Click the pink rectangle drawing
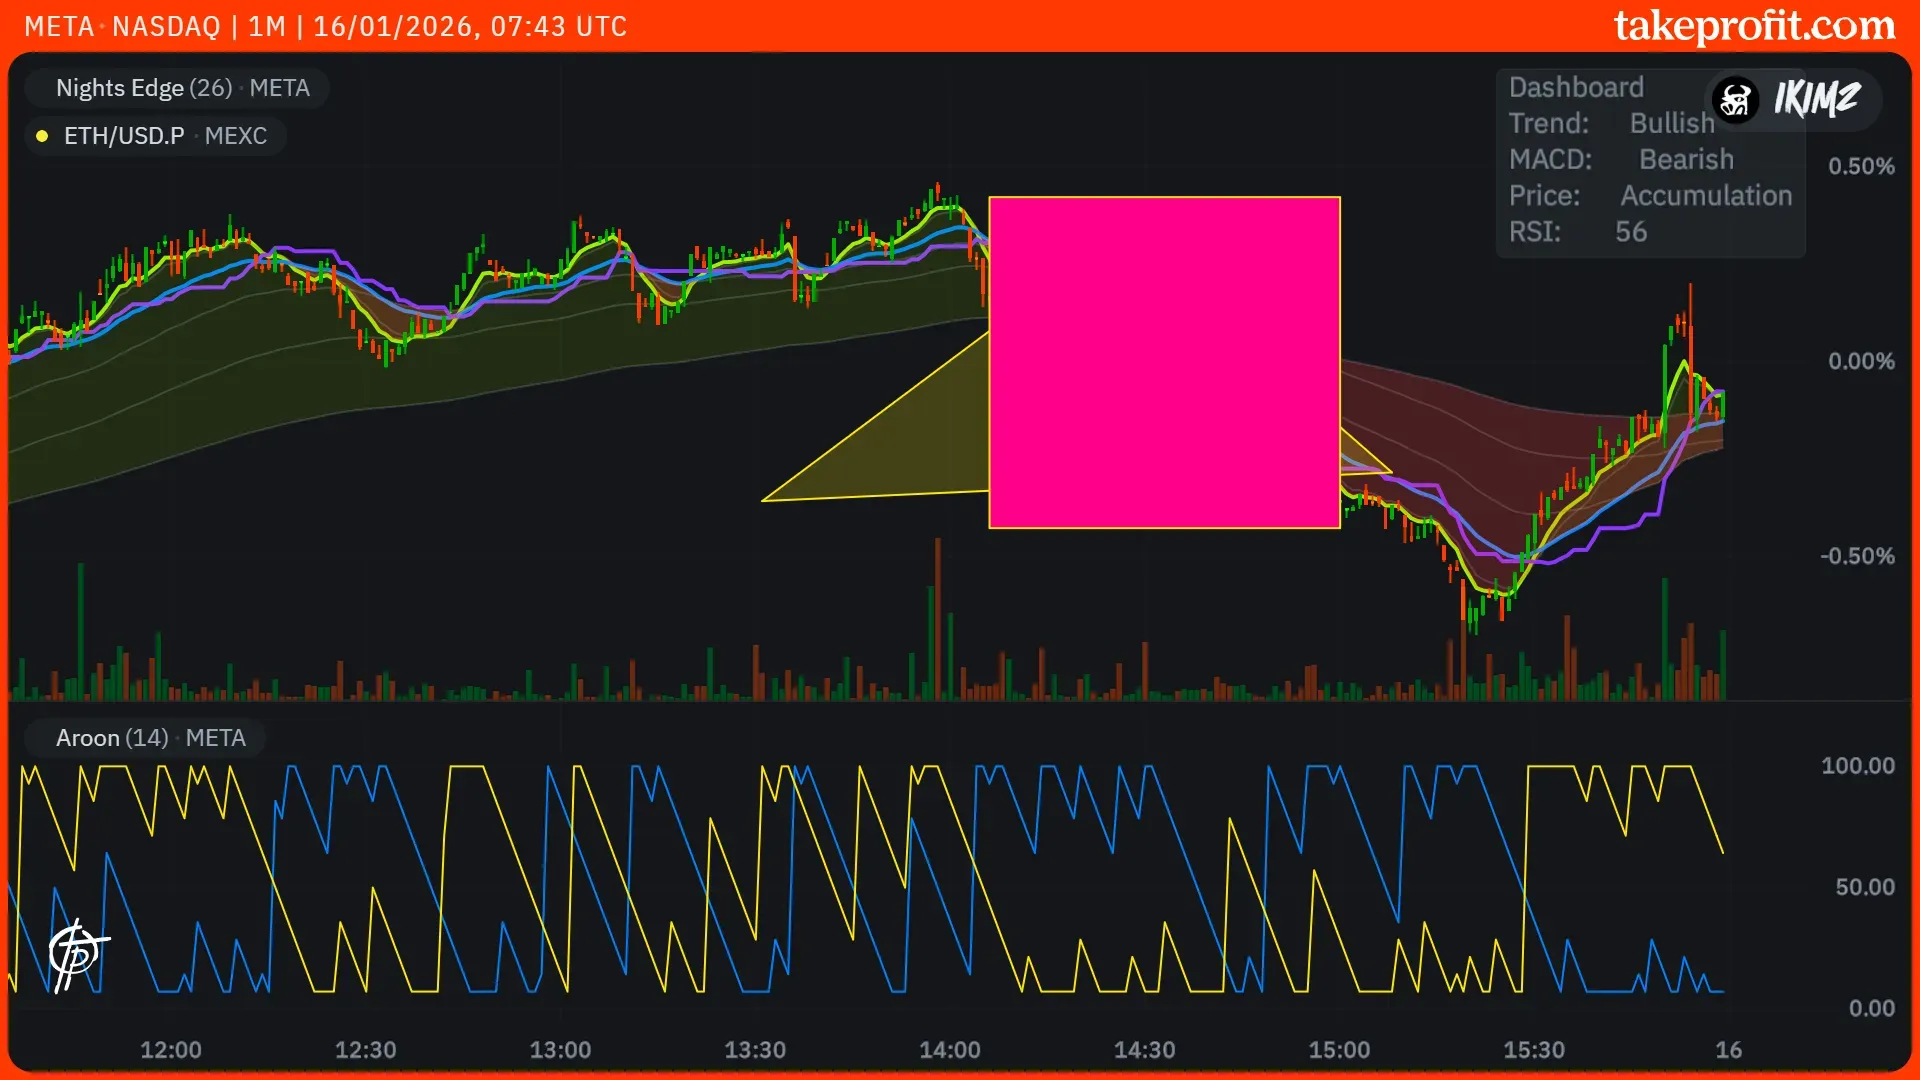Image resolution: width=1920 pixels, height=1080 pixels. tap(1164, 362)
